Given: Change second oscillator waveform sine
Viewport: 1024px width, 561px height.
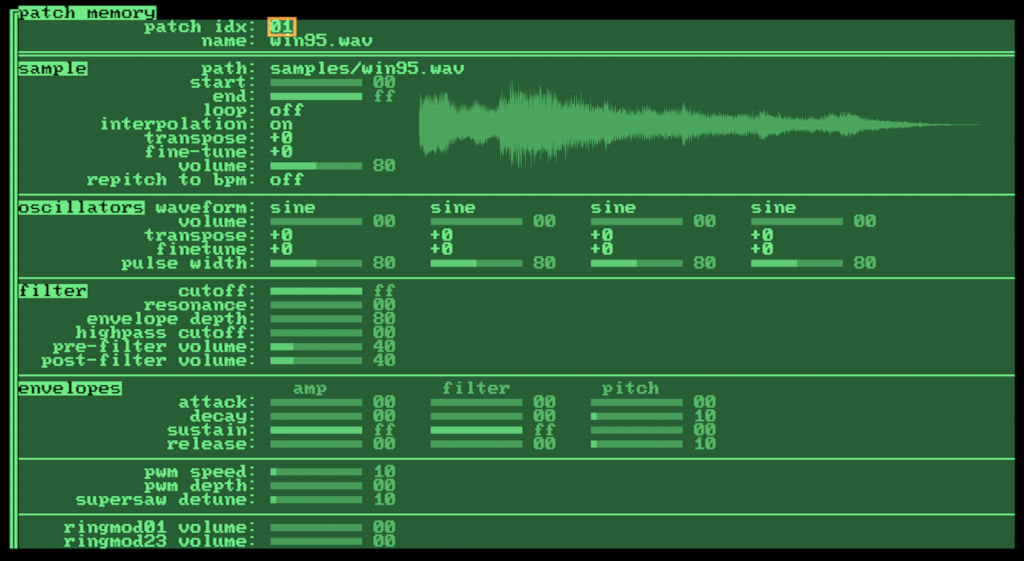Looking at the screenshot, I should [x=453, y=208].
